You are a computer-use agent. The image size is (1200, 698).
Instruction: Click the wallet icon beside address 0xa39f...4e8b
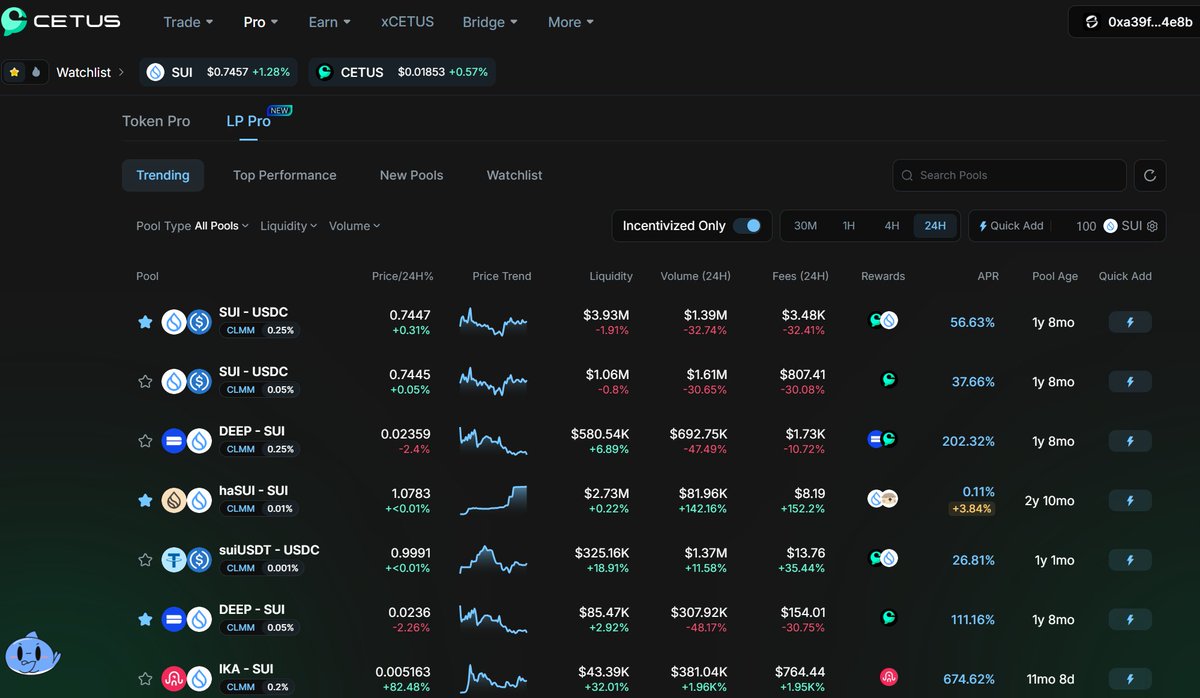click(x=1091, y=22)
